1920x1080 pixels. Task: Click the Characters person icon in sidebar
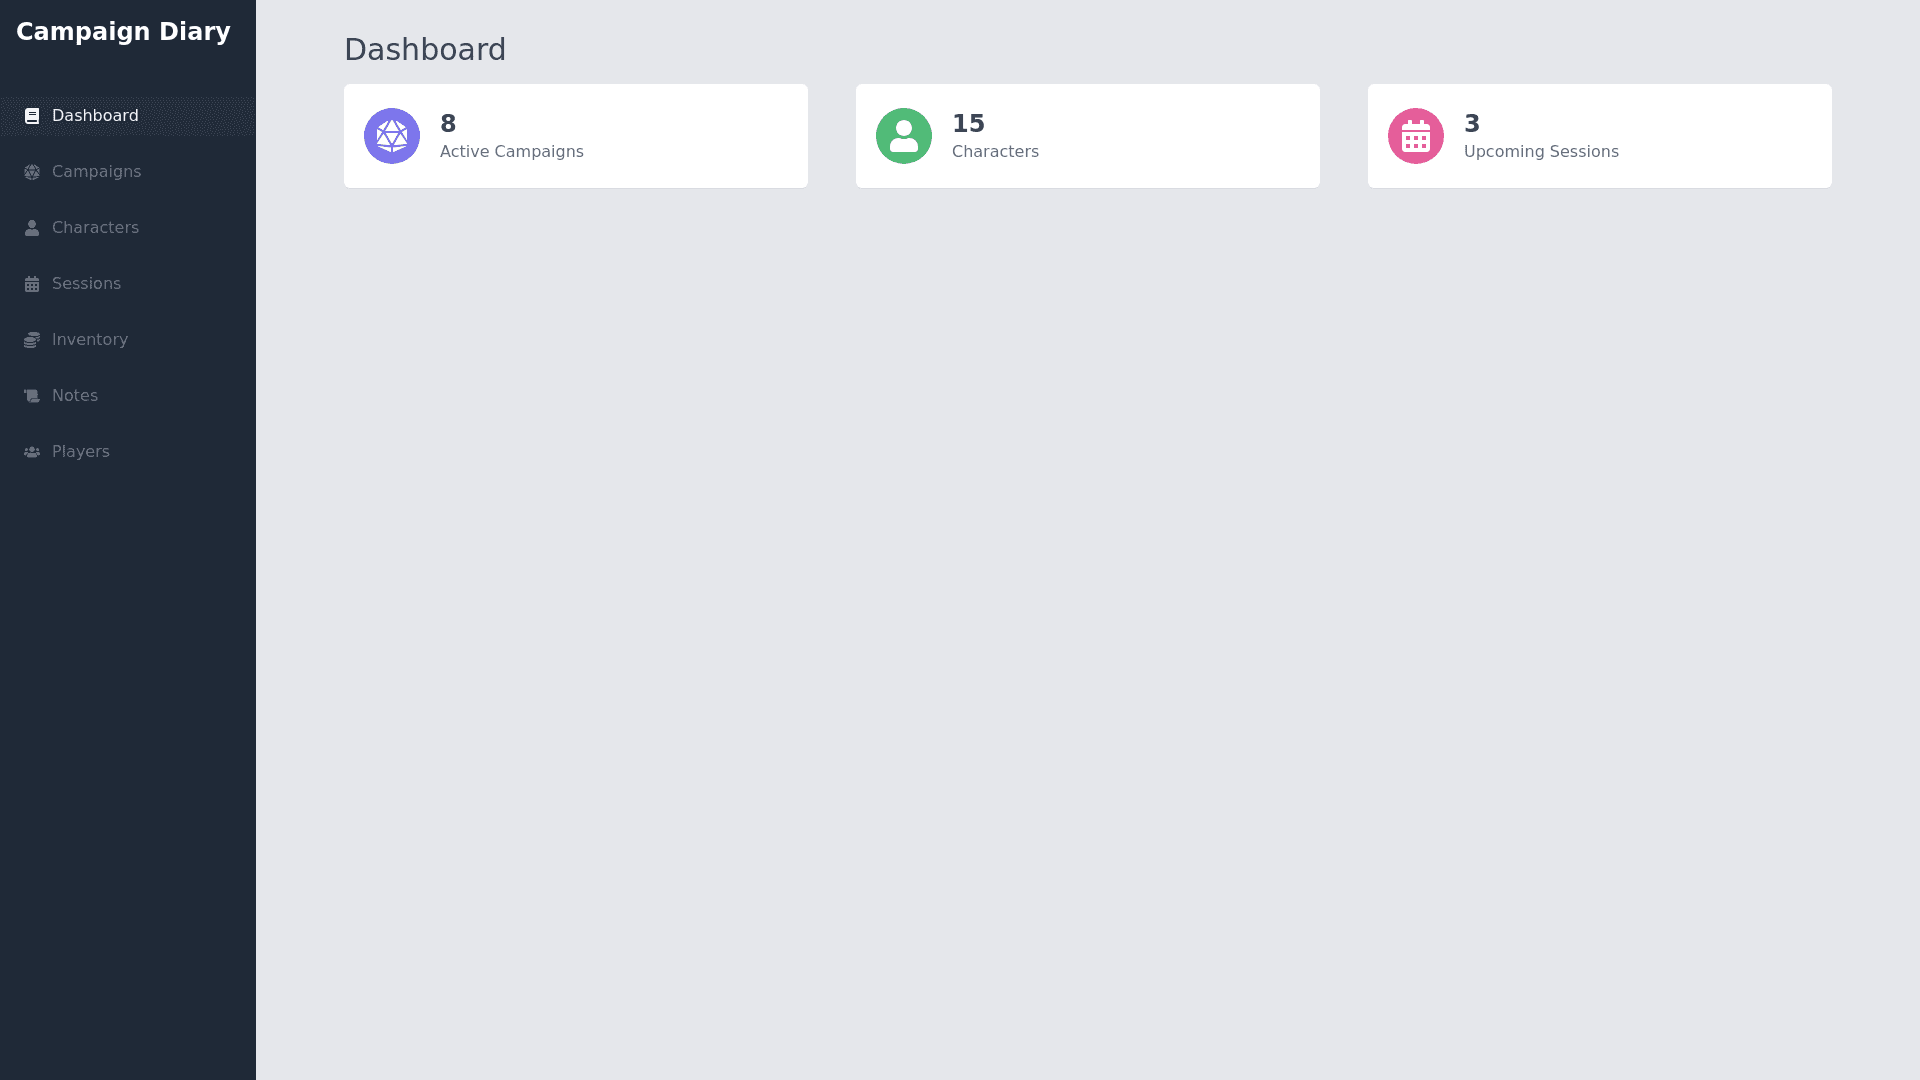(x=32, y=228)
